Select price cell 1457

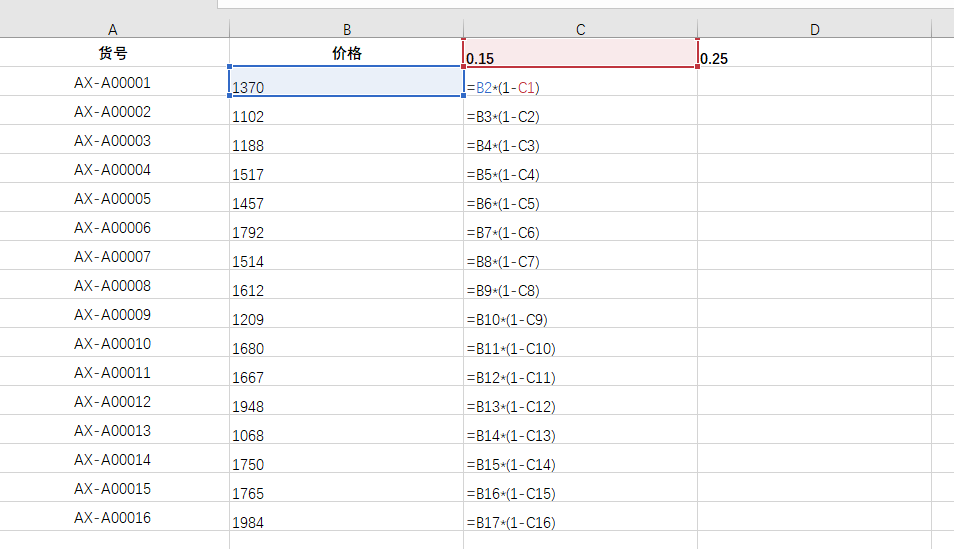tap(347, 198)
